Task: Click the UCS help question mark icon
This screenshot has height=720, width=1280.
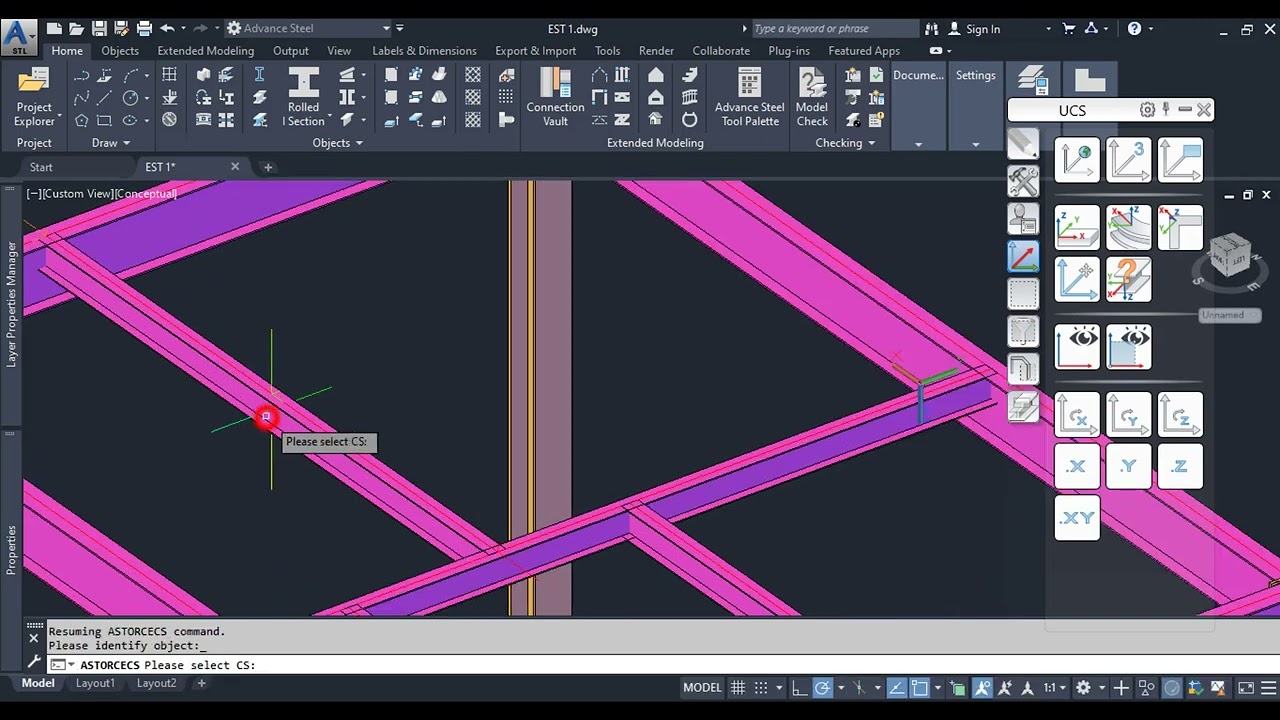Action: [x=1128, y=279]
